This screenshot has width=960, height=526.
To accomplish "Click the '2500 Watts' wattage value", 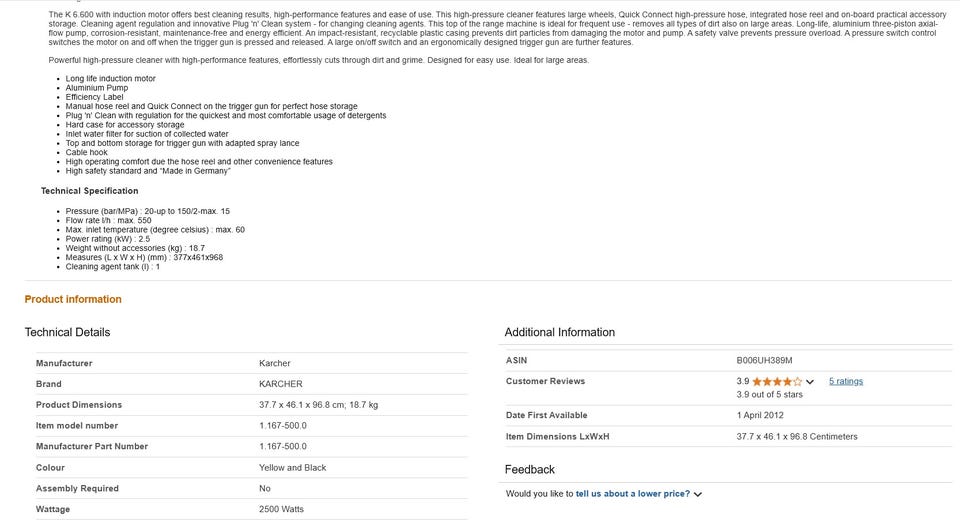I will point(281,510).
